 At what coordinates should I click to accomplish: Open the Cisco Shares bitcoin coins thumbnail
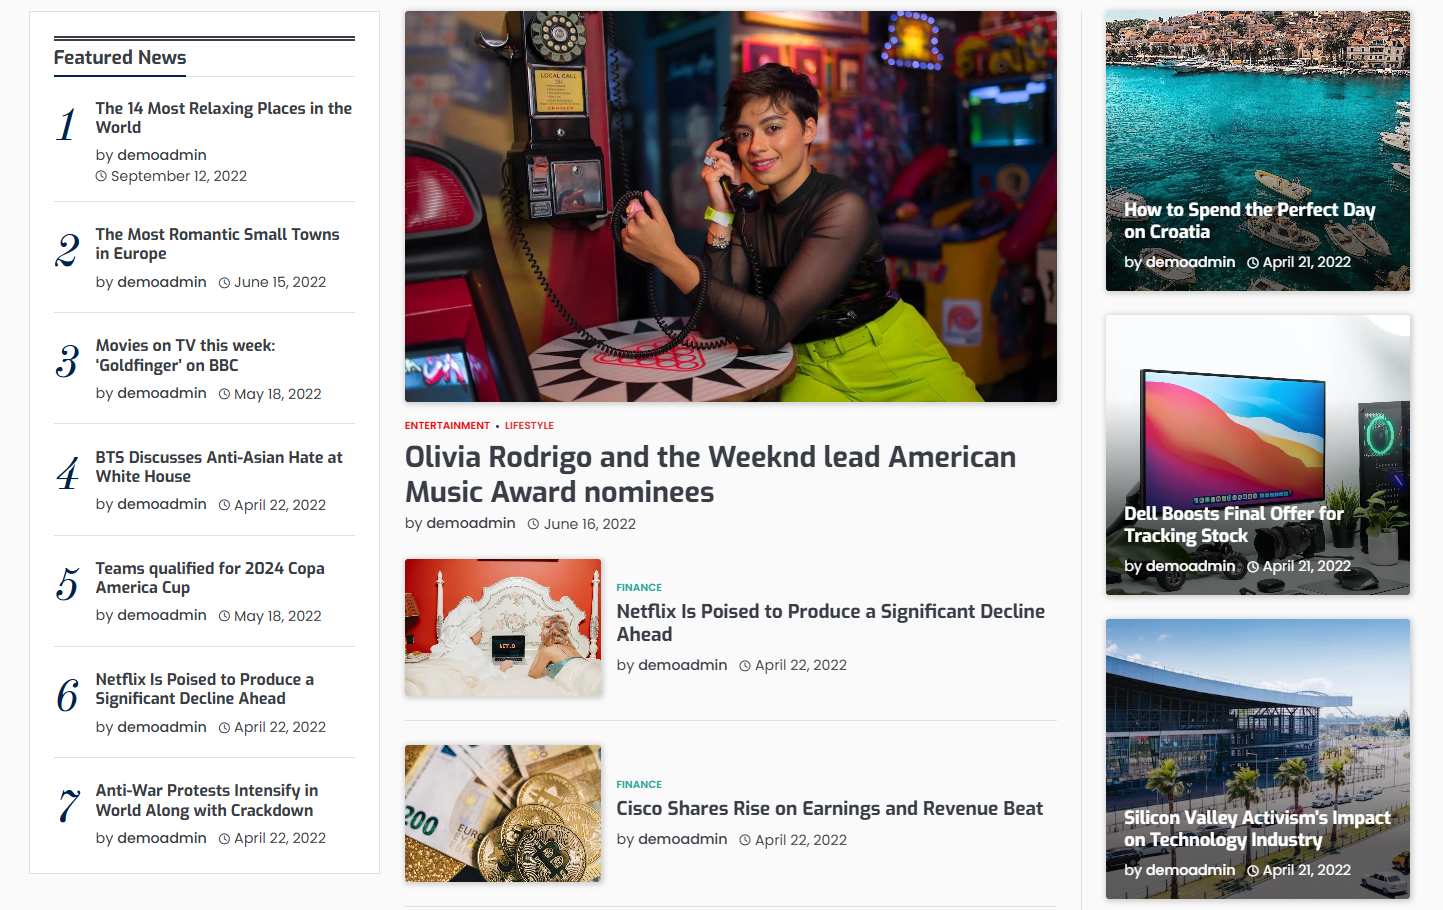(x=503, y=813)
